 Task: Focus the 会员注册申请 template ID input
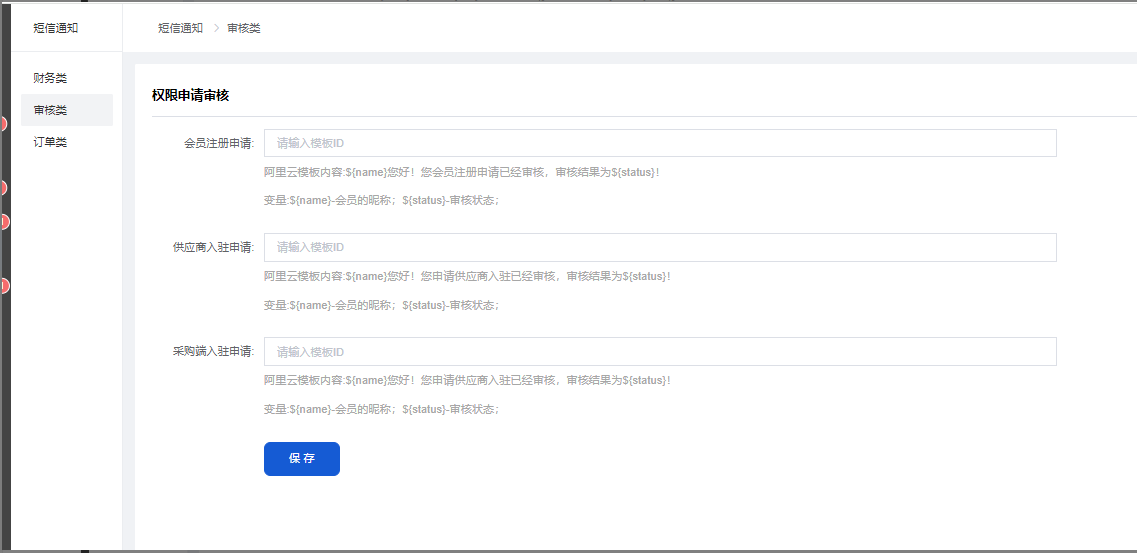point(660,143)
